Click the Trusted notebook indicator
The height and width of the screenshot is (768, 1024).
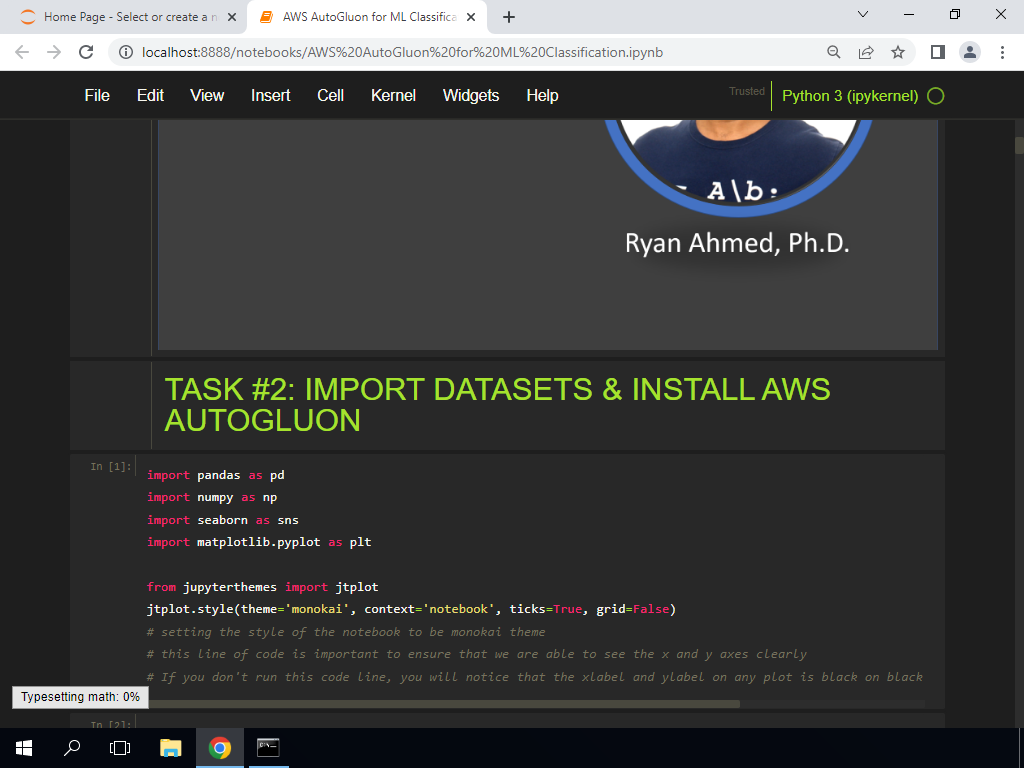coord(746,91)
